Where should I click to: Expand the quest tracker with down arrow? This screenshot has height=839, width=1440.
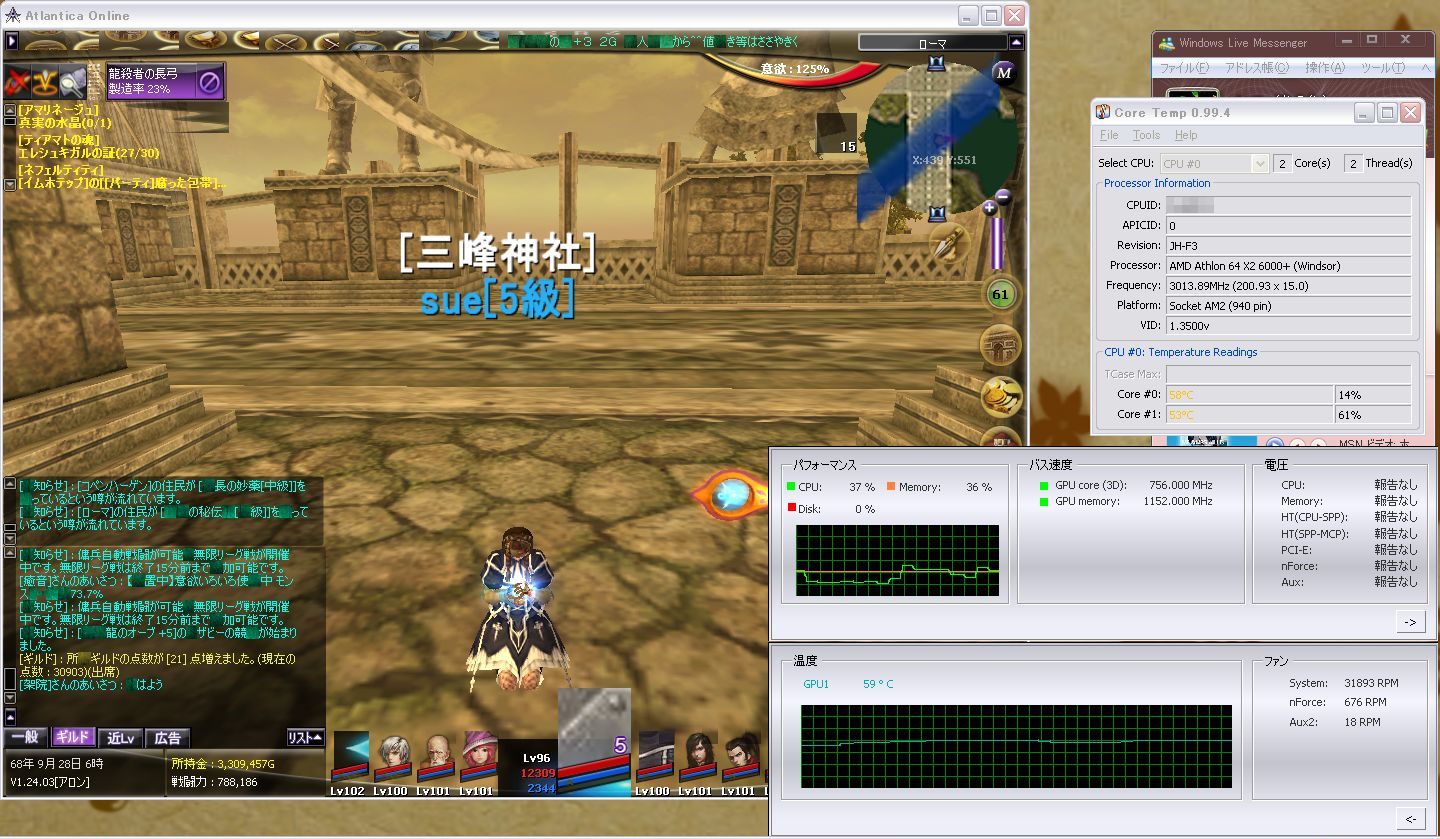click(x=9, y=184)
